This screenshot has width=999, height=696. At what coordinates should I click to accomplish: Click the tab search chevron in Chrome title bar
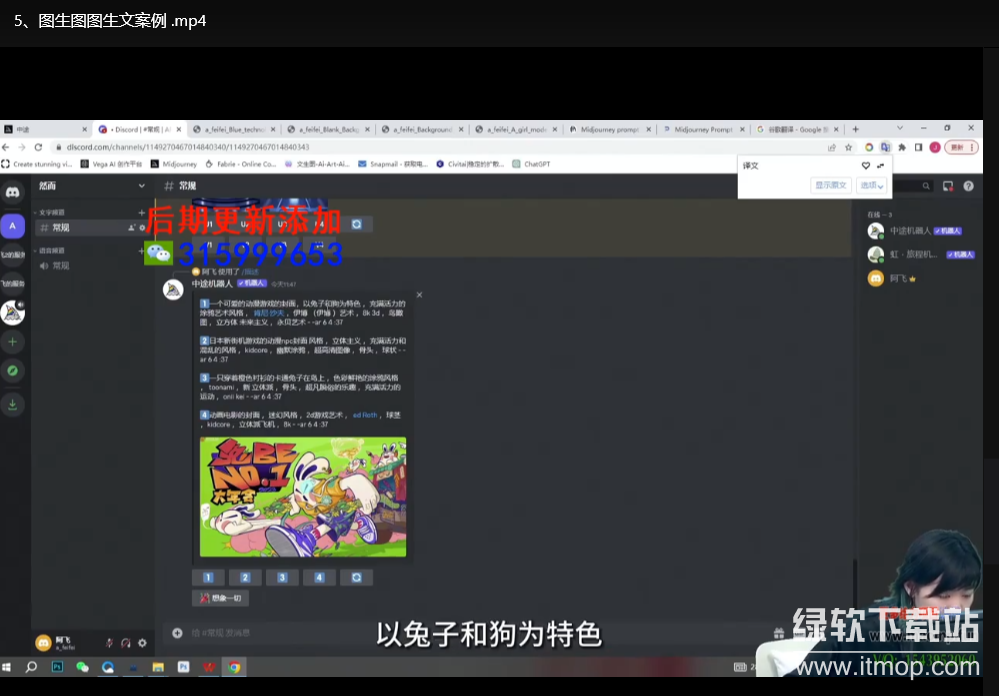click(900, 128)
